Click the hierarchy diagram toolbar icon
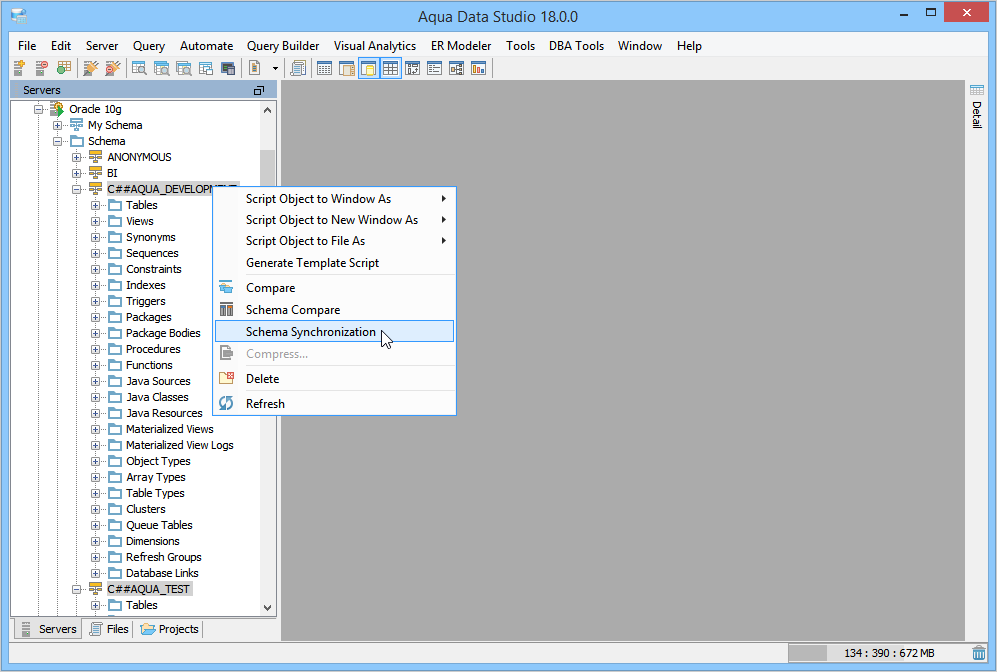The height and width of the screenshot is (672, 997). pyautogui.click(x=457, y=68)
